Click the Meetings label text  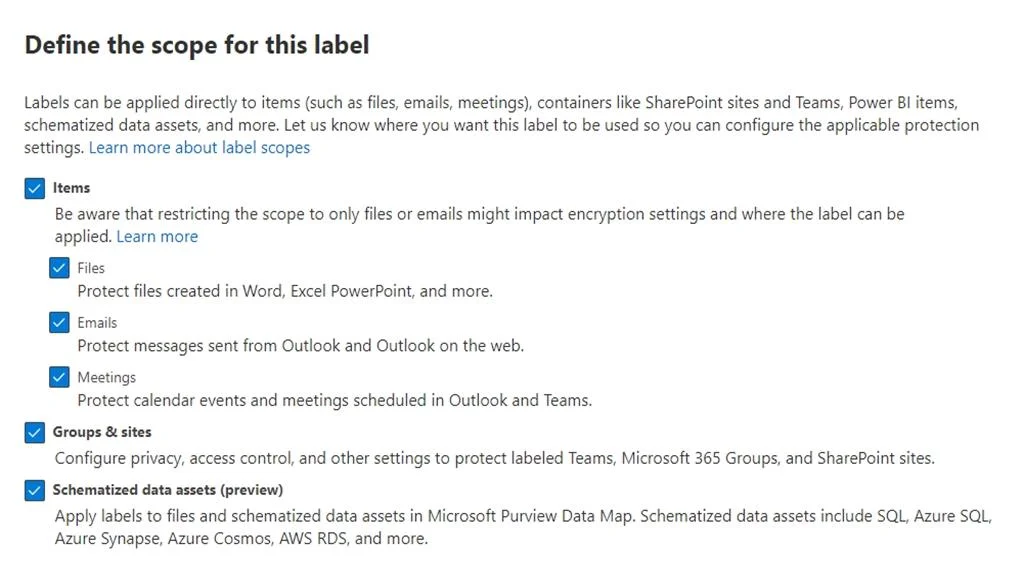pyautogui.click(x=106, y=377)
